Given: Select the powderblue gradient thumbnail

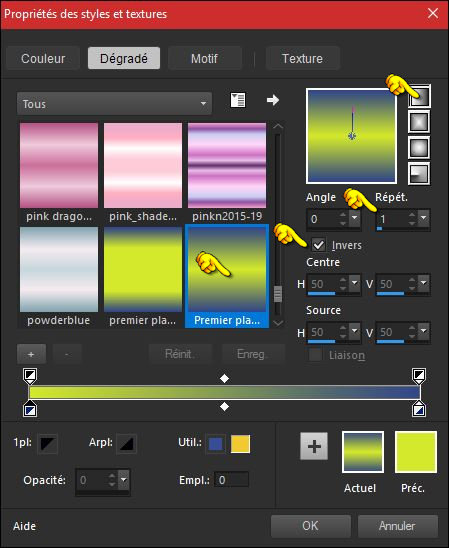Looking at the screenshot, I should 59,277.
